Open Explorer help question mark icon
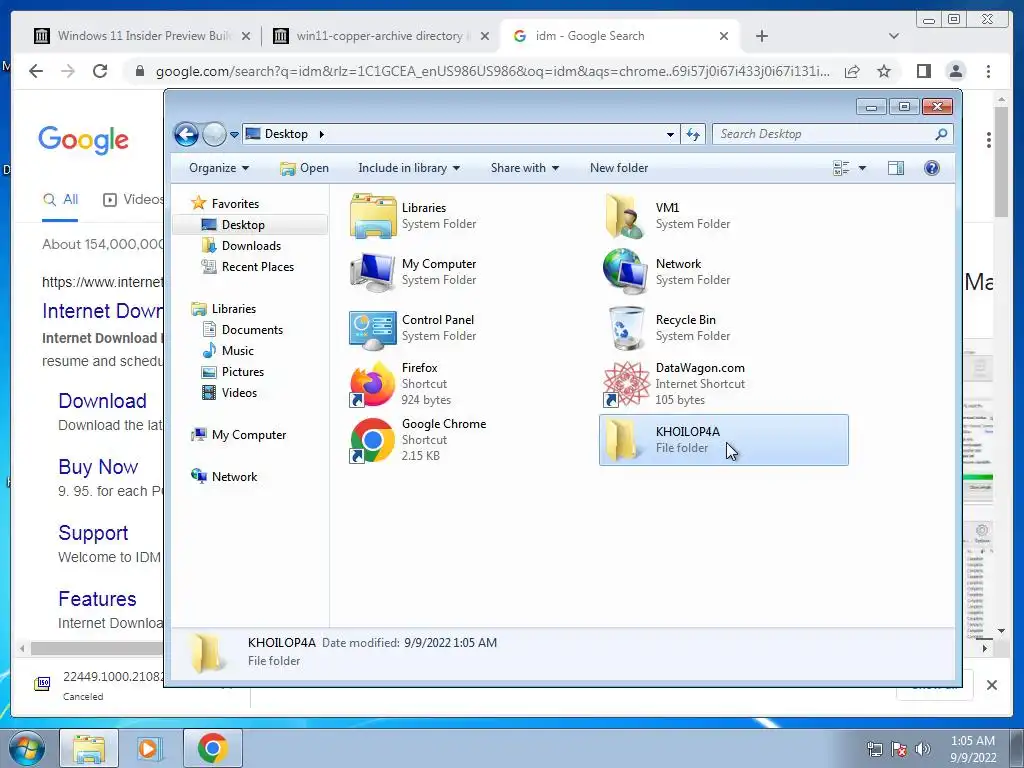The image size is (1024, 768). pos(932,168)
